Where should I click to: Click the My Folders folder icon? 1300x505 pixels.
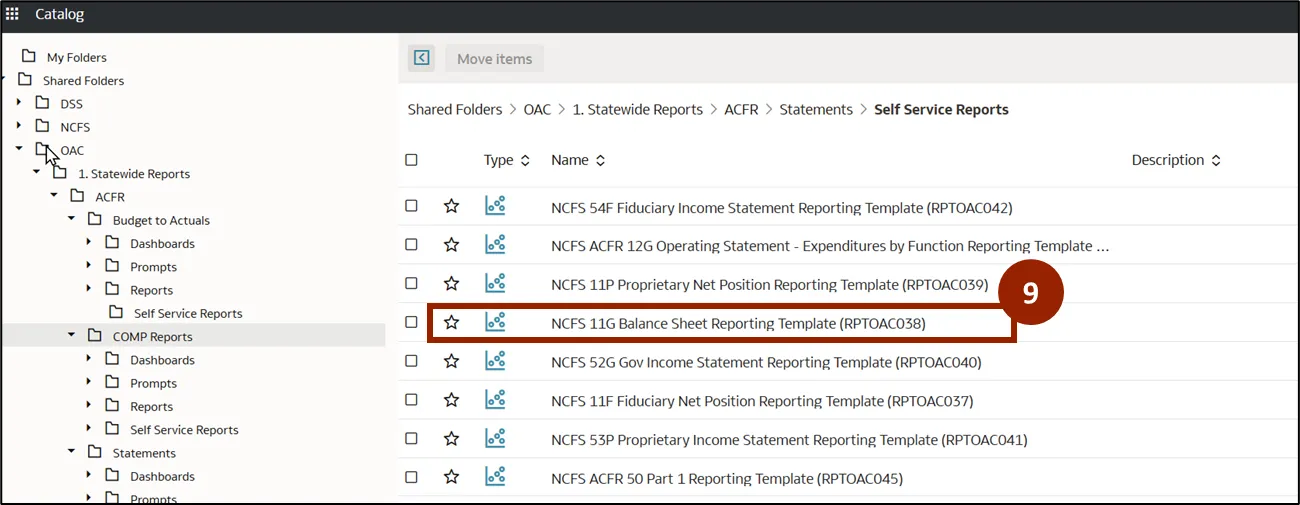(x=29, y=56)
